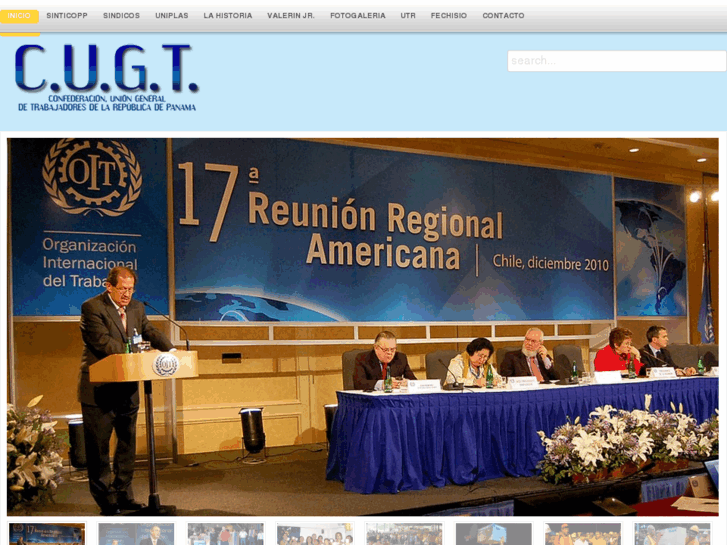Click the main OIT reunion slideshow image
This screenshot has height=545, width=727.
(363, 327)
